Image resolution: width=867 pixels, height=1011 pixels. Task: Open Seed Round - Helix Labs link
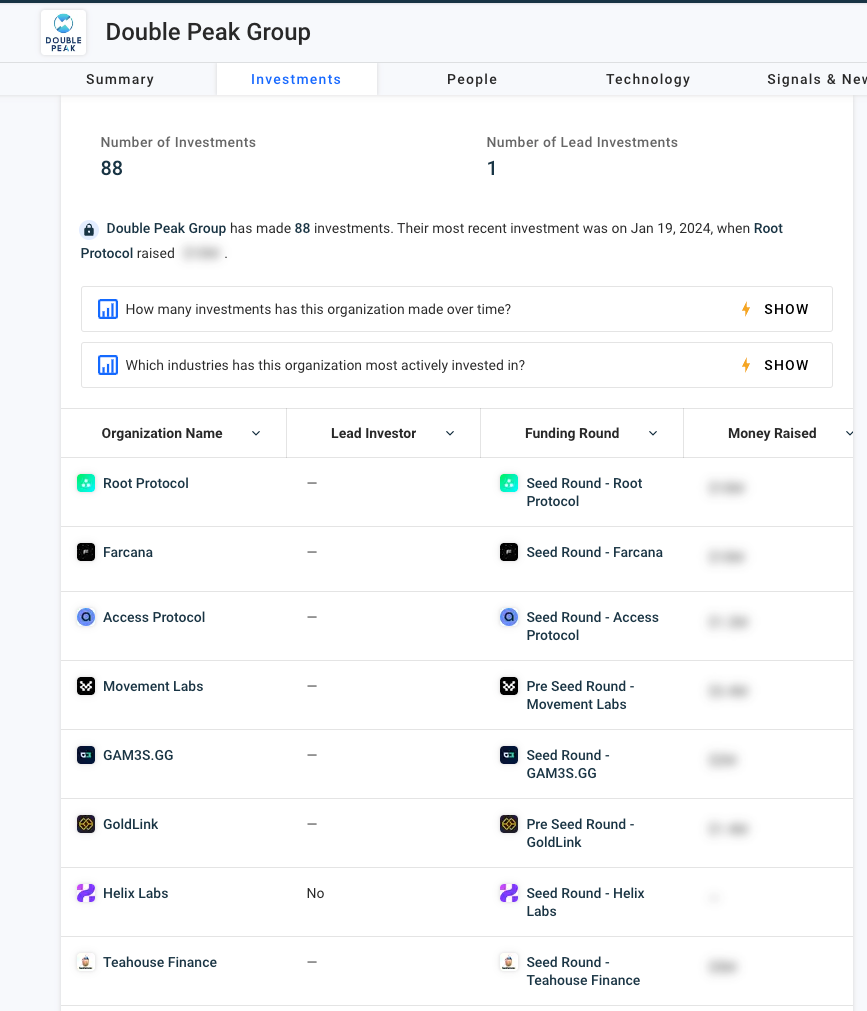point(585,903)
